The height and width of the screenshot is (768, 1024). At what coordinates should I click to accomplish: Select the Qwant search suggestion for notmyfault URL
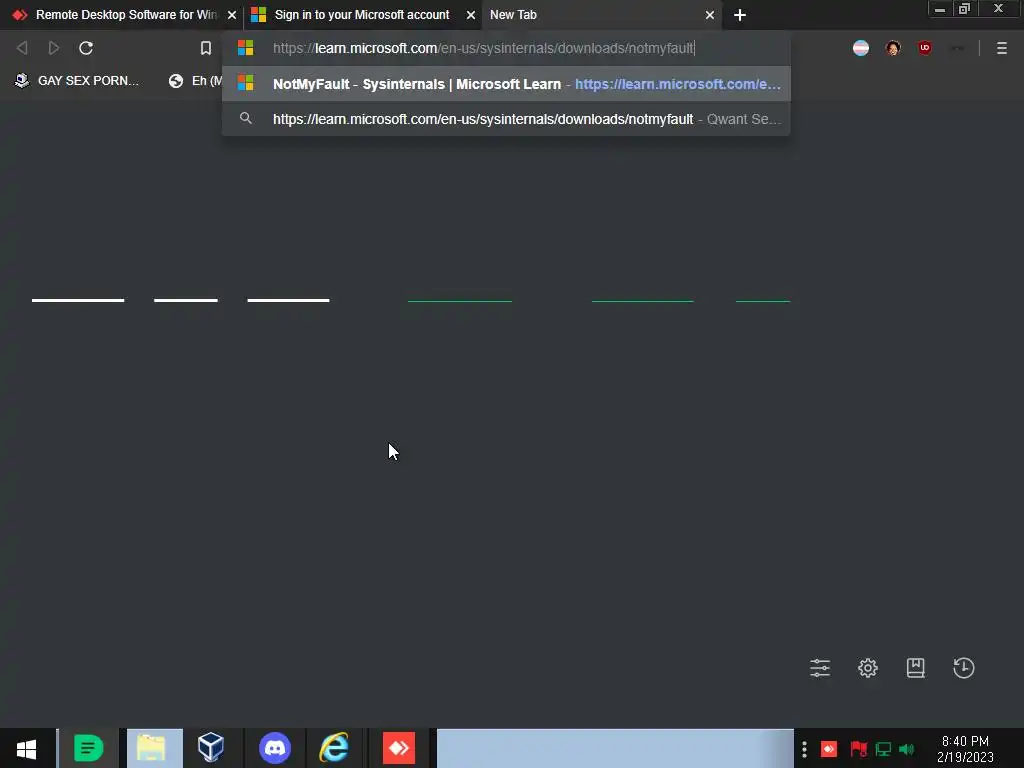pyautogui.click(x=506, y=119)
